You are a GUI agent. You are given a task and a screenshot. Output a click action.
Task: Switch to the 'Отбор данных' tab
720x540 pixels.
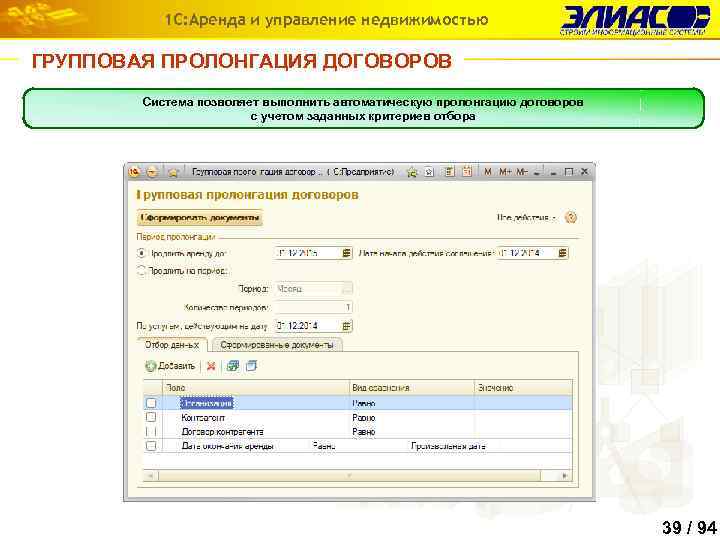pyautogui.click(x=172, y=345)
